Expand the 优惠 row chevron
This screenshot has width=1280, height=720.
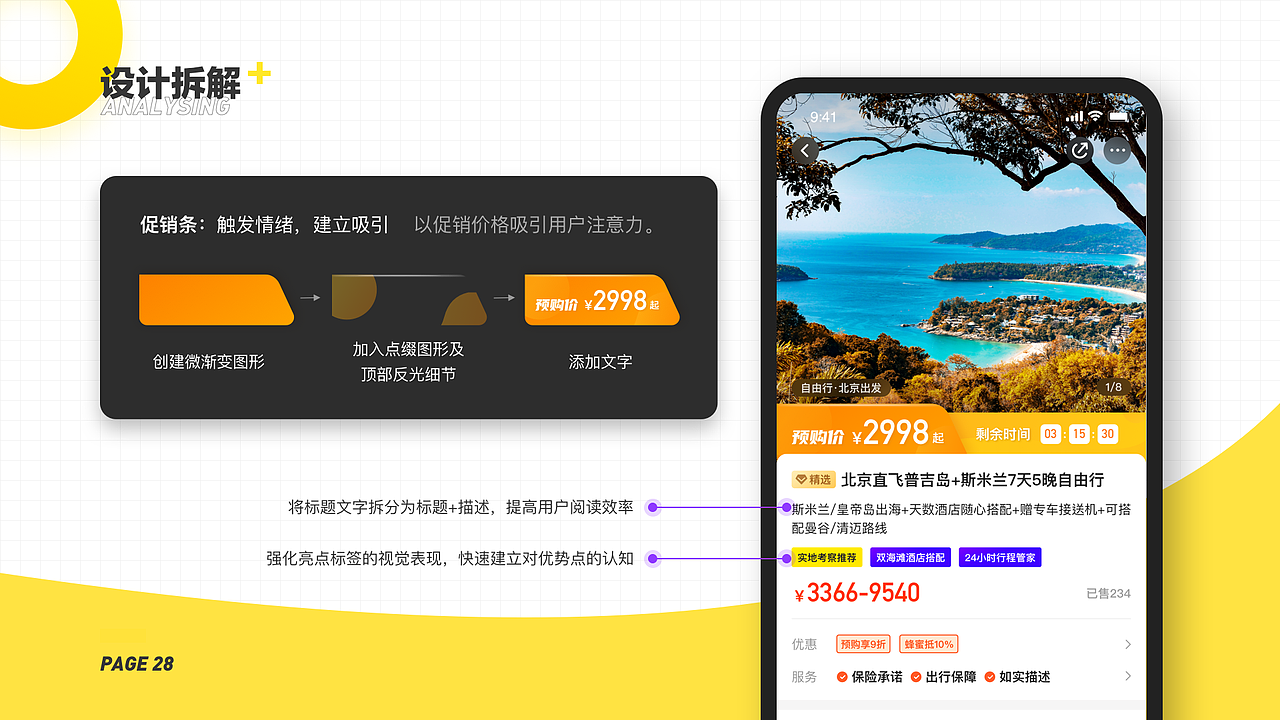pyautogui.click(x=1127, y=645)
